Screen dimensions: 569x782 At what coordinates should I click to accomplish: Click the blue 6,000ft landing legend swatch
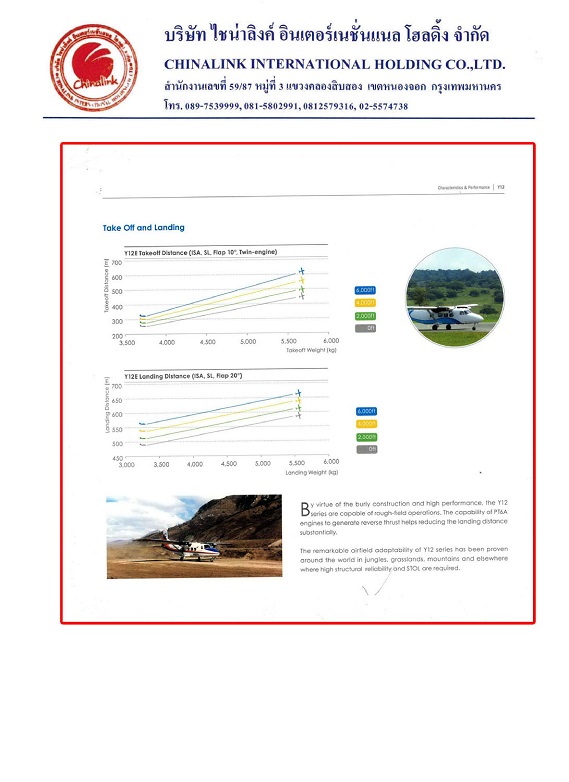367,411
